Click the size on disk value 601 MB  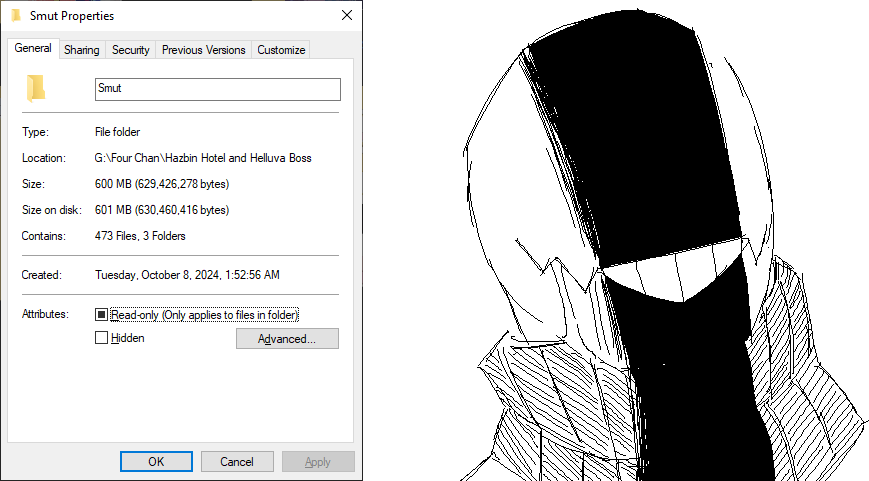tap(162, 210)
